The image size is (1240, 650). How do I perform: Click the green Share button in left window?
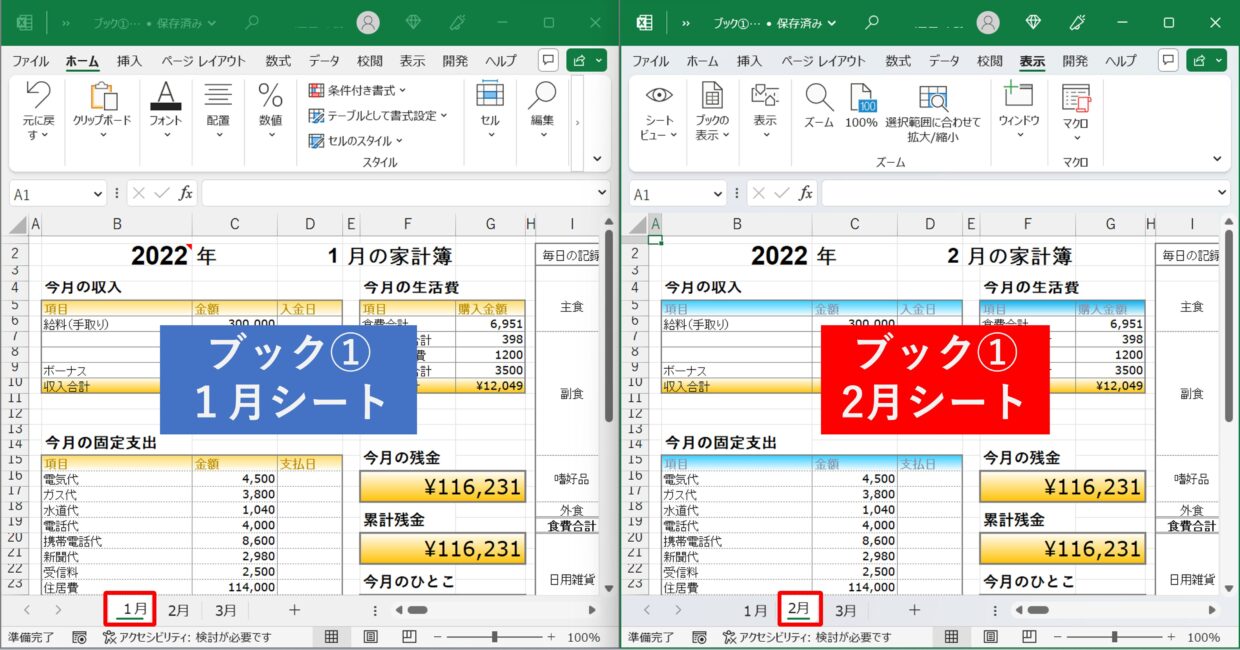coord(586,60)
